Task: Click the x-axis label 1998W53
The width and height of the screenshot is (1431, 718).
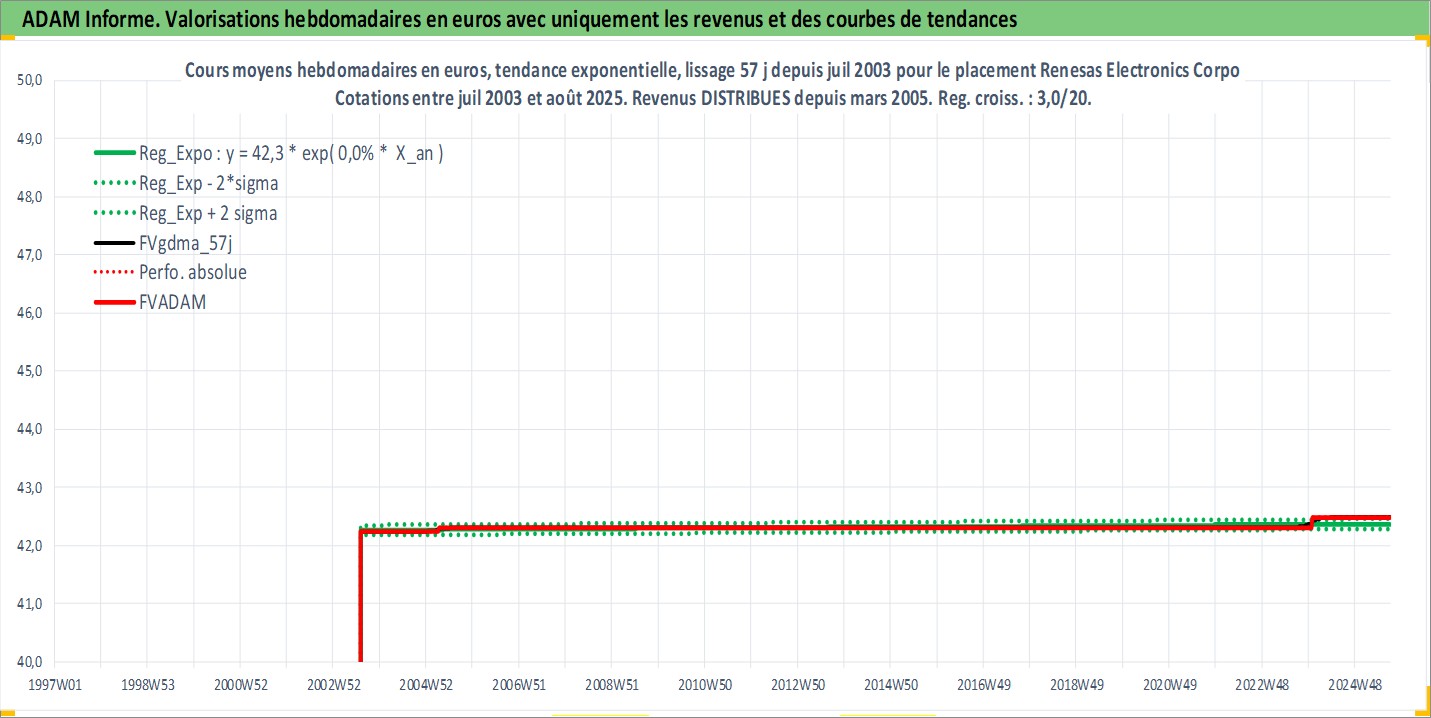Action: point(147,685)
